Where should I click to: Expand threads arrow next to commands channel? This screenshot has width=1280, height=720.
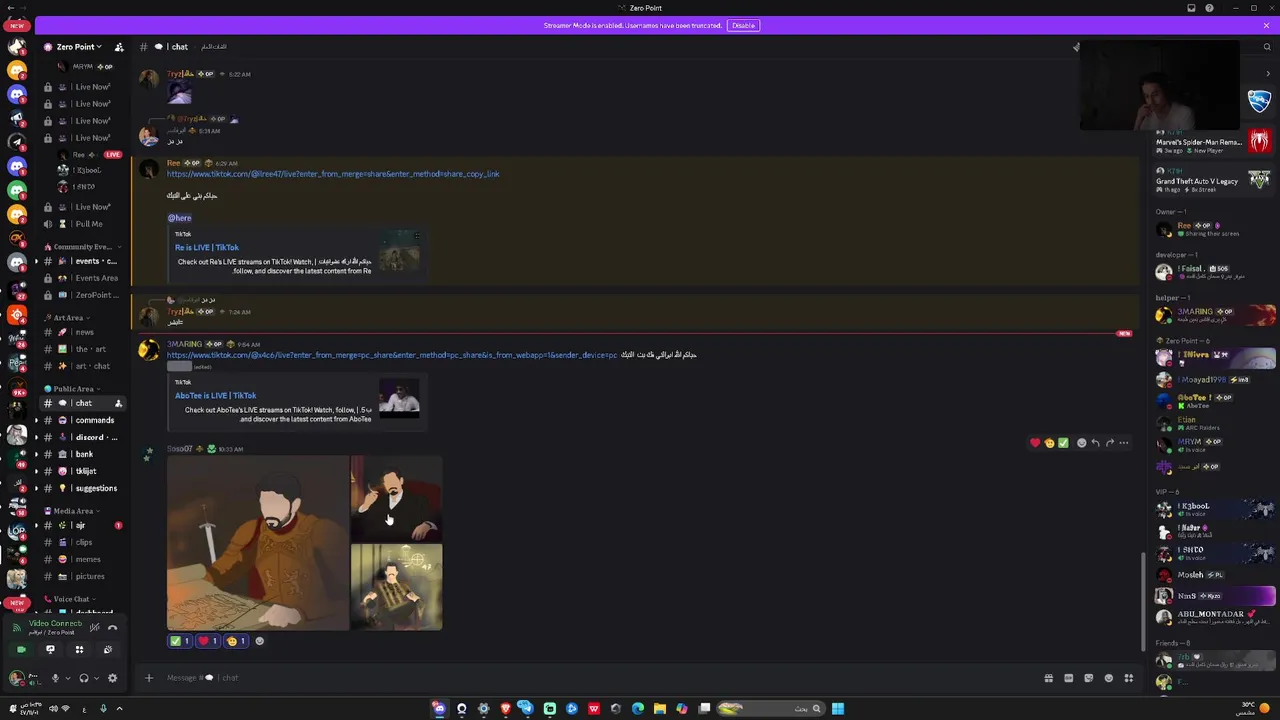(x=36, y=420)
